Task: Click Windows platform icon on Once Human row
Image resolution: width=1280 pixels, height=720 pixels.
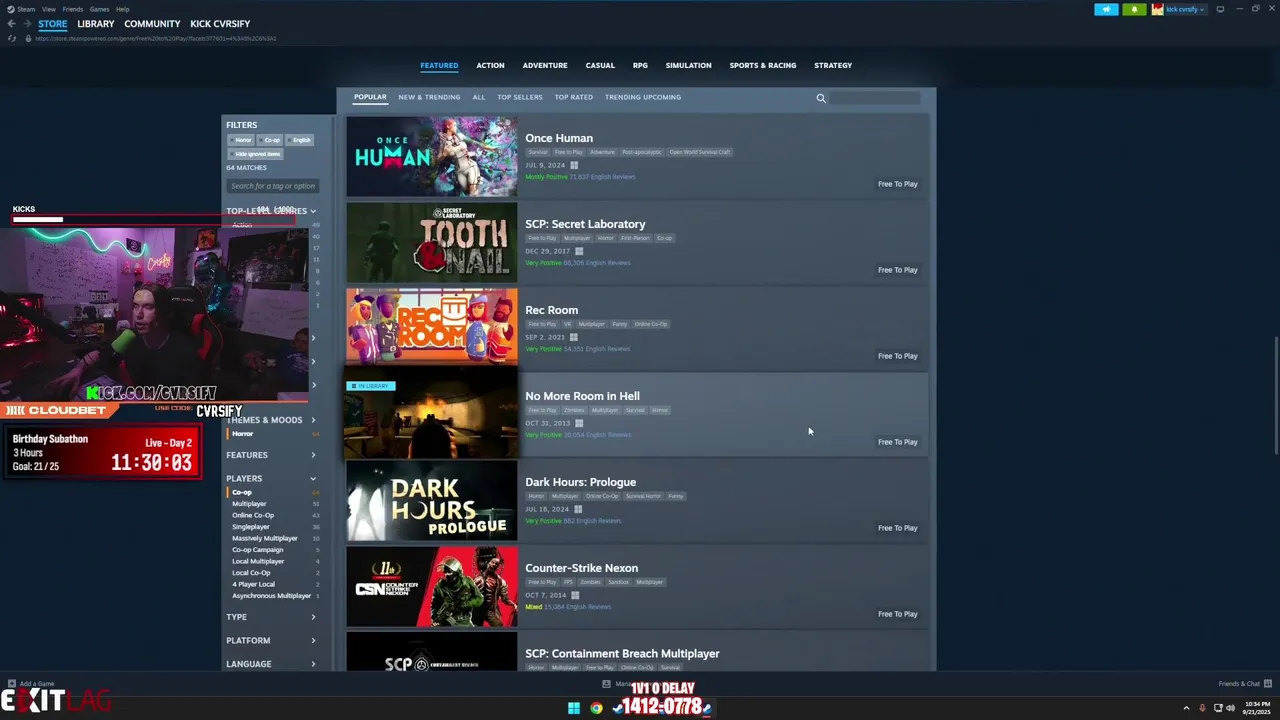Action: [x=574, y=165]
